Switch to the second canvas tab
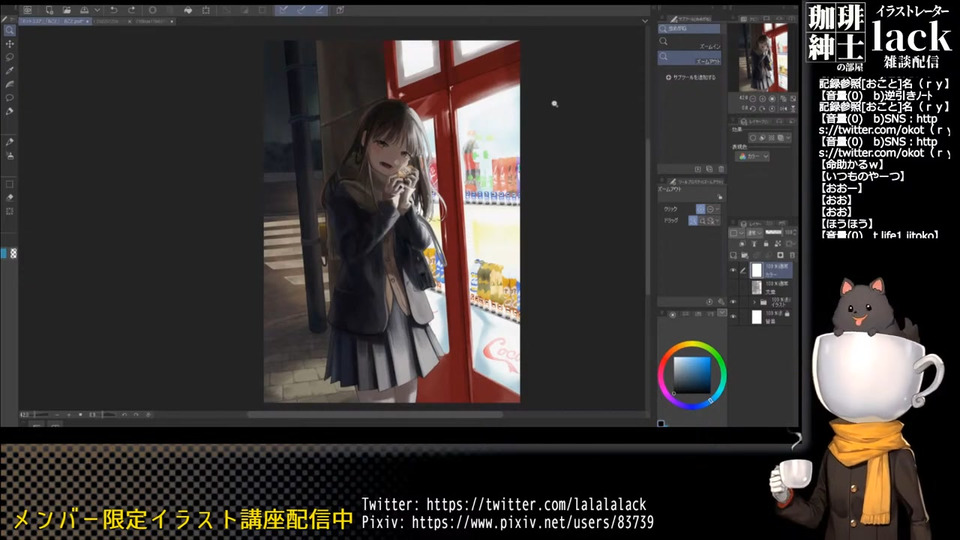The height and width of the screenshot is (540, 960). pos(112,21)
